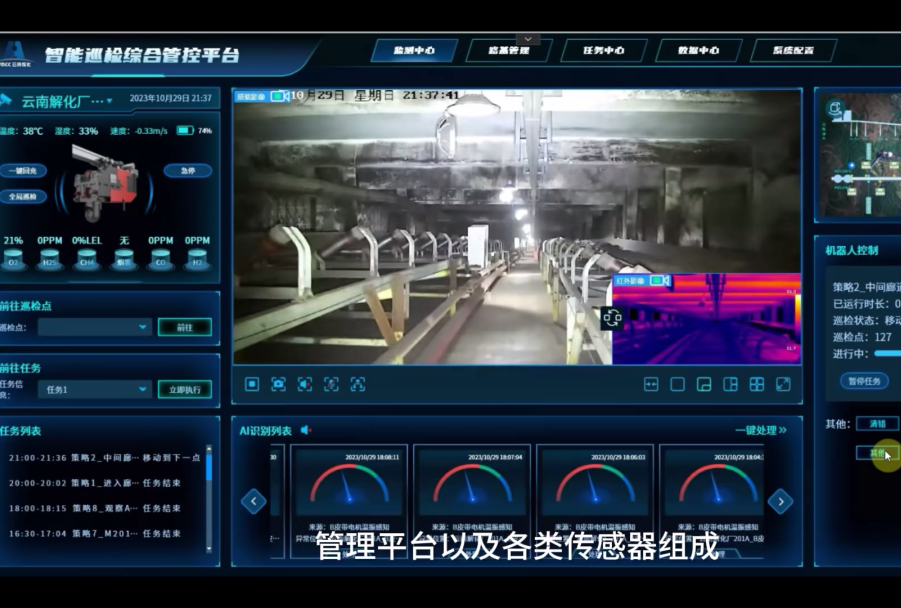
Task: Click the swap-view icon beside infrared window
Action: pos(612,318)
